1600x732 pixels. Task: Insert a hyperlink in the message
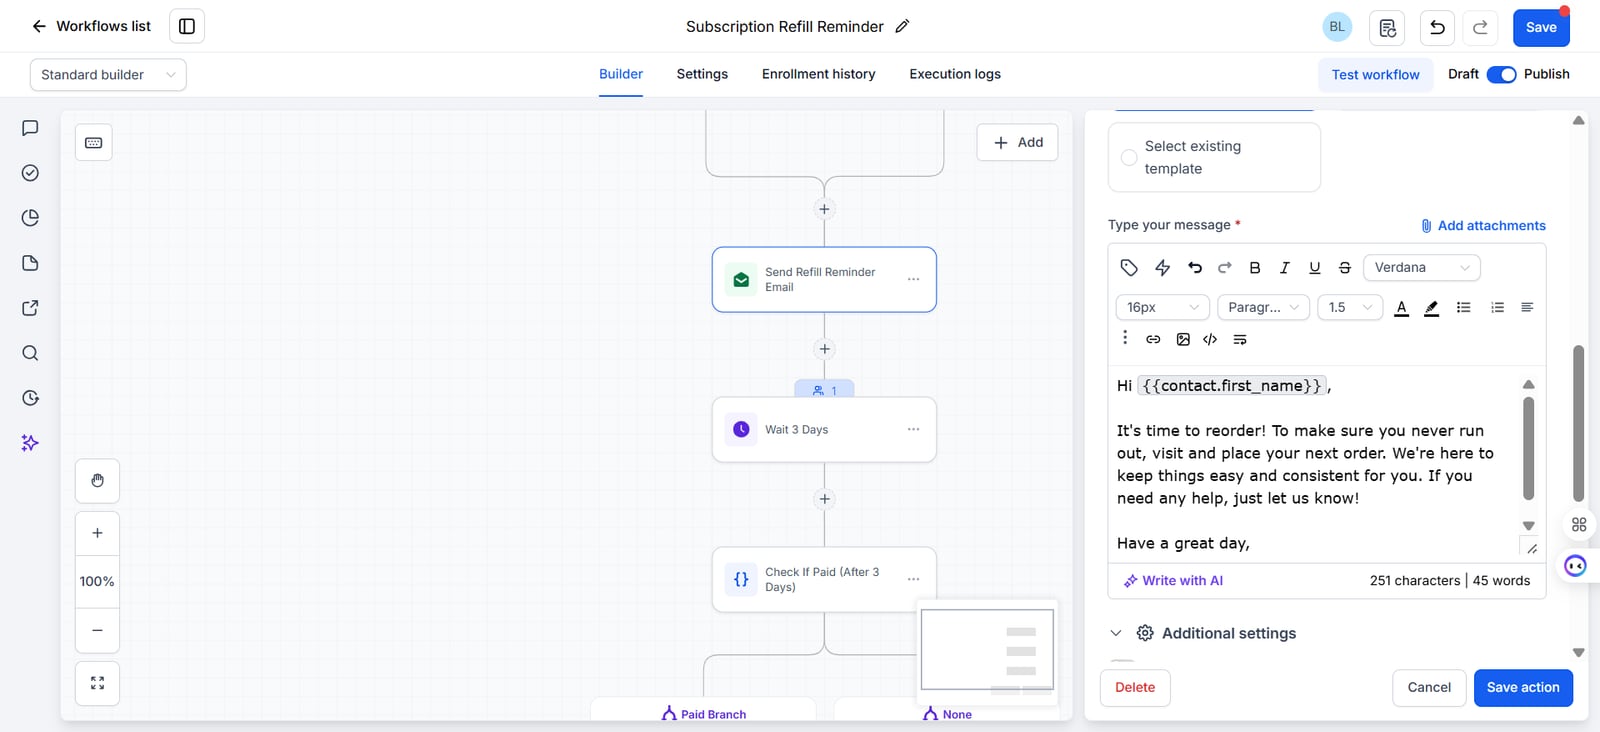(x=1153, y=339)
